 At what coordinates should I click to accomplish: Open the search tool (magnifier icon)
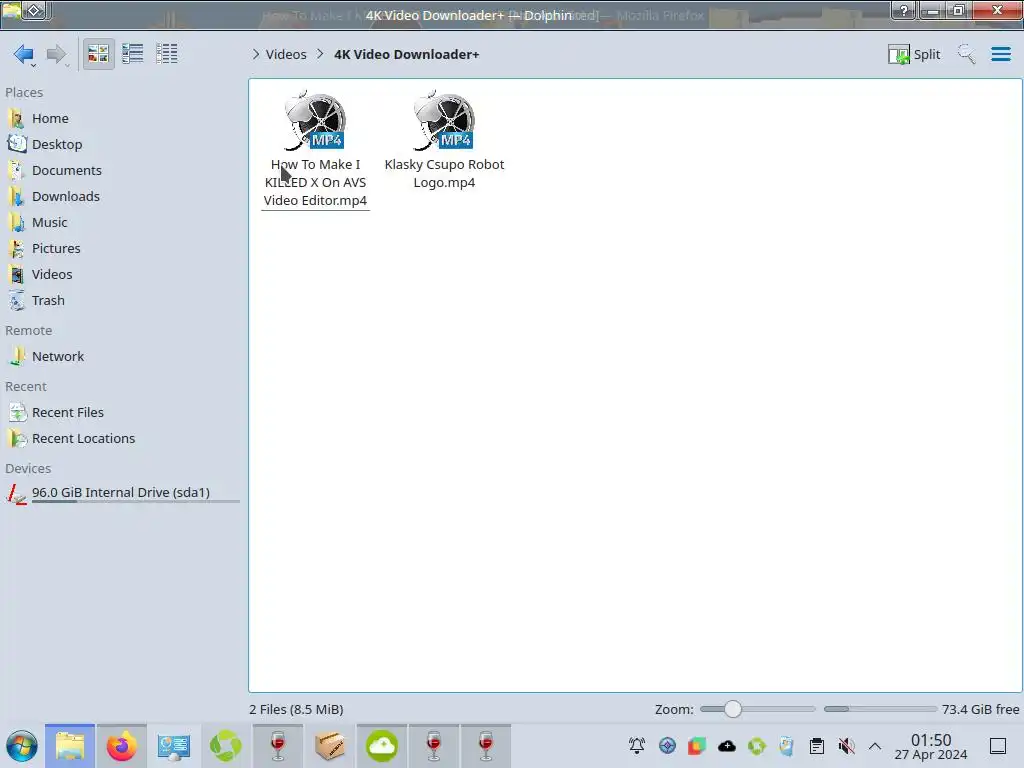[x=966, y=54]
